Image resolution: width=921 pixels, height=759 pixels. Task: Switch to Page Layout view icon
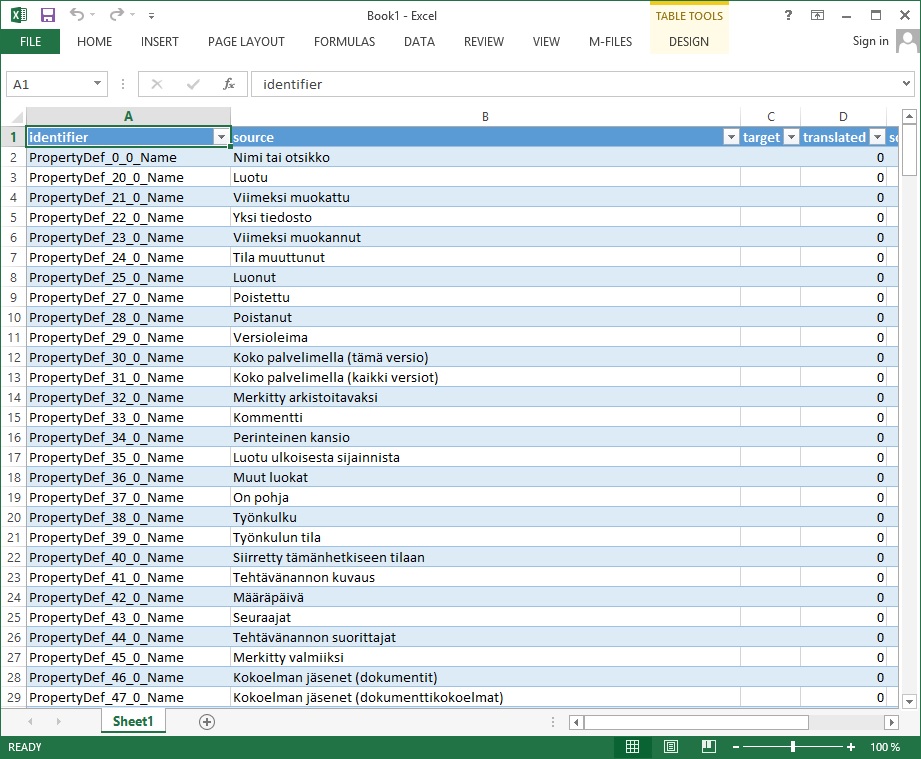[670, 747]
